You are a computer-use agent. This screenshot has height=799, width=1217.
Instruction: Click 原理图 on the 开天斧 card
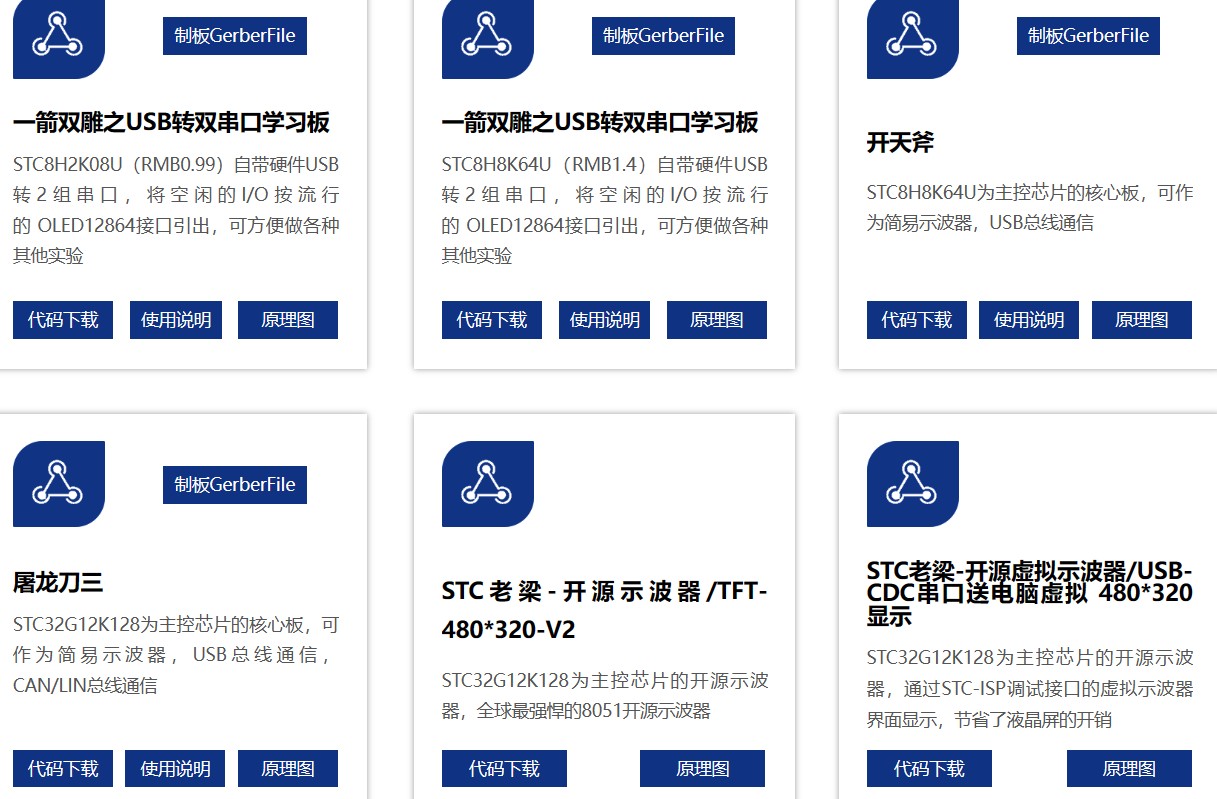1142,320
